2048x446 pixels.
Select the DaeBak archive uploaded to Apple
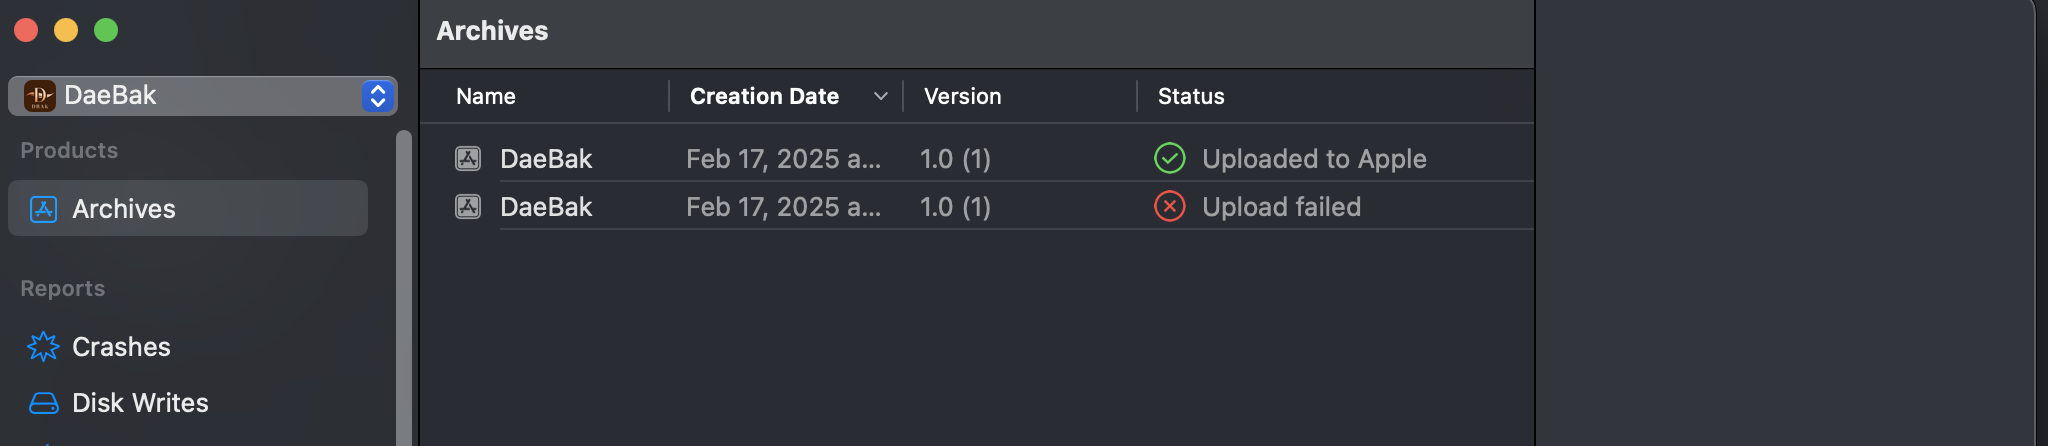pos(977,158)
